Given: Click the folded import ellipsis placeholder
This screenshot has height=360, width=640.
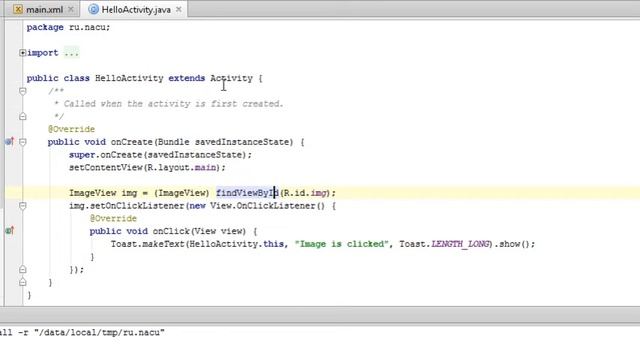Looking at the screenshot, I should [x=71, y=53].
